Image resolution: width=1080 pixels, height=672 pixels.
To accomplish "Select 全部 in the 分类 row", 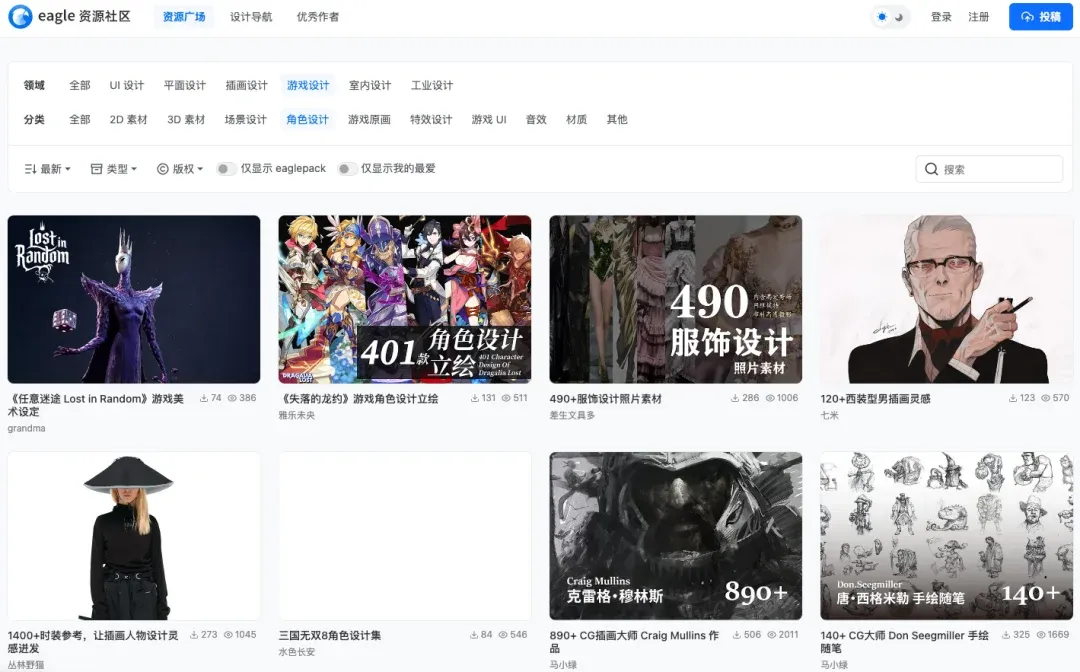I will (80, 120).
